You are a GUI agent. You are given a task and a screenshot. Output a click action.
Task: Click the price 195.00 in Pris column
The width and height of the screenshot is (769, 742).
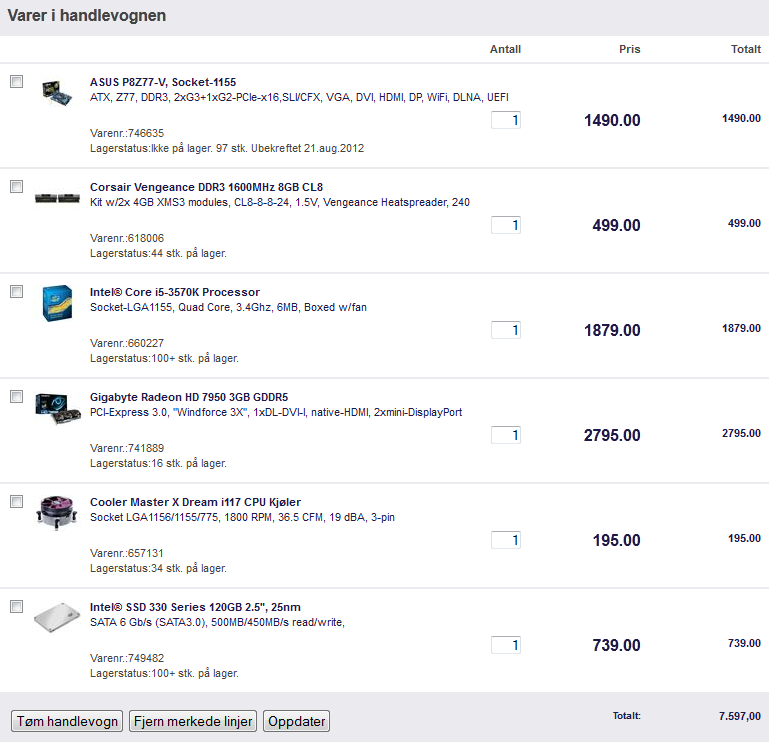tap(616, 540)
